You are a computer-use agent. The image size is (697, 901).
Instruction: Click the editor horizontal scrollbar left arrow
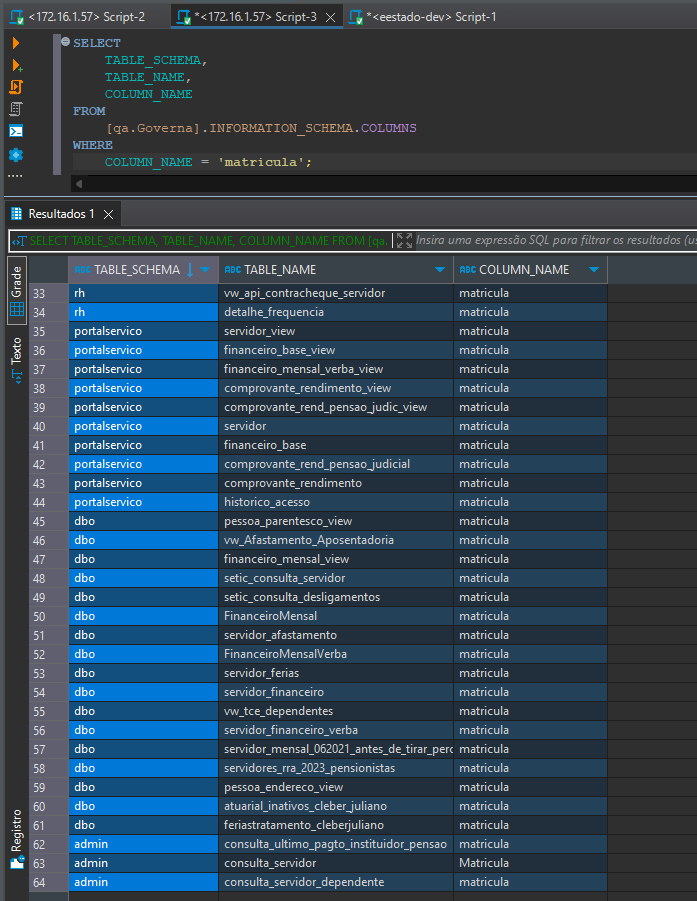(79, 184)
